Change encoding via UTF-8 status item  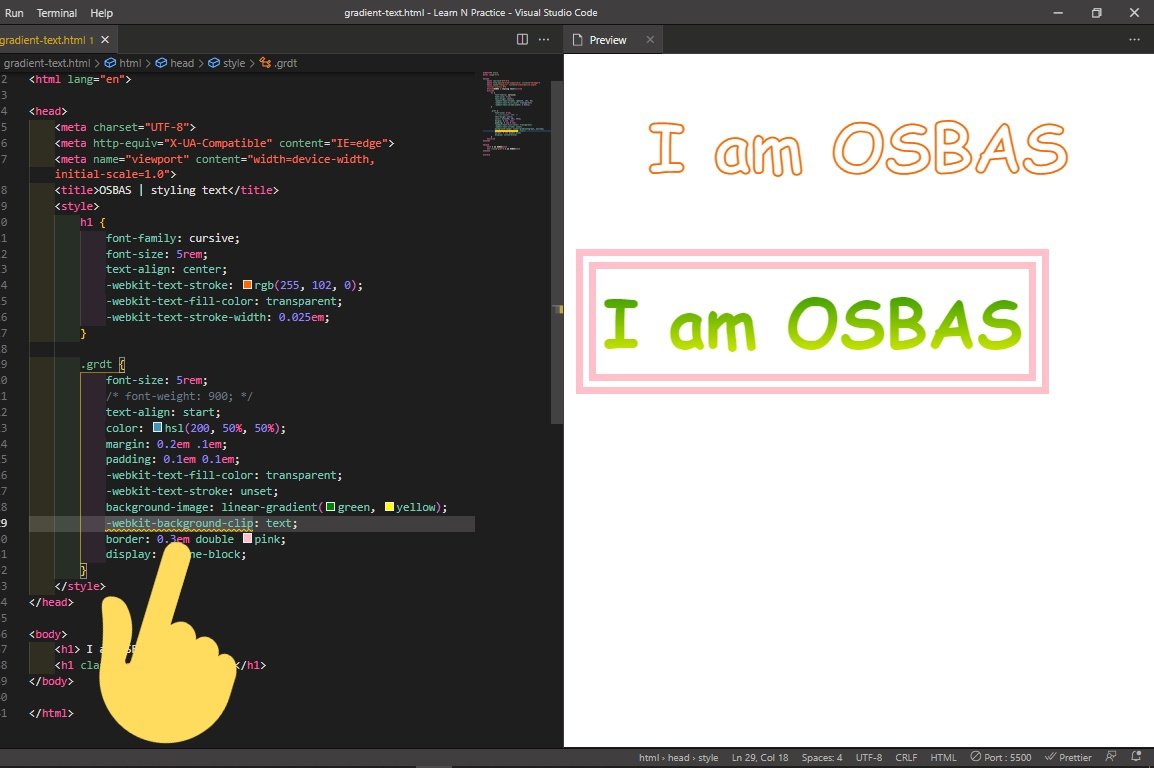[868, 758]
